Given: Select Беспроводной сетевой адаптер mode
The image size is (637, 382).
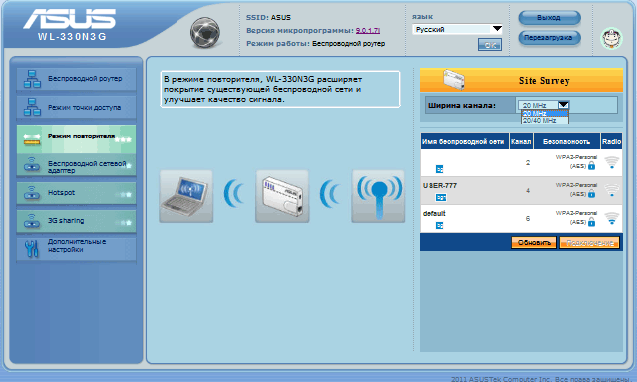Looking at the screenshot, I should (x=76, y=165).
